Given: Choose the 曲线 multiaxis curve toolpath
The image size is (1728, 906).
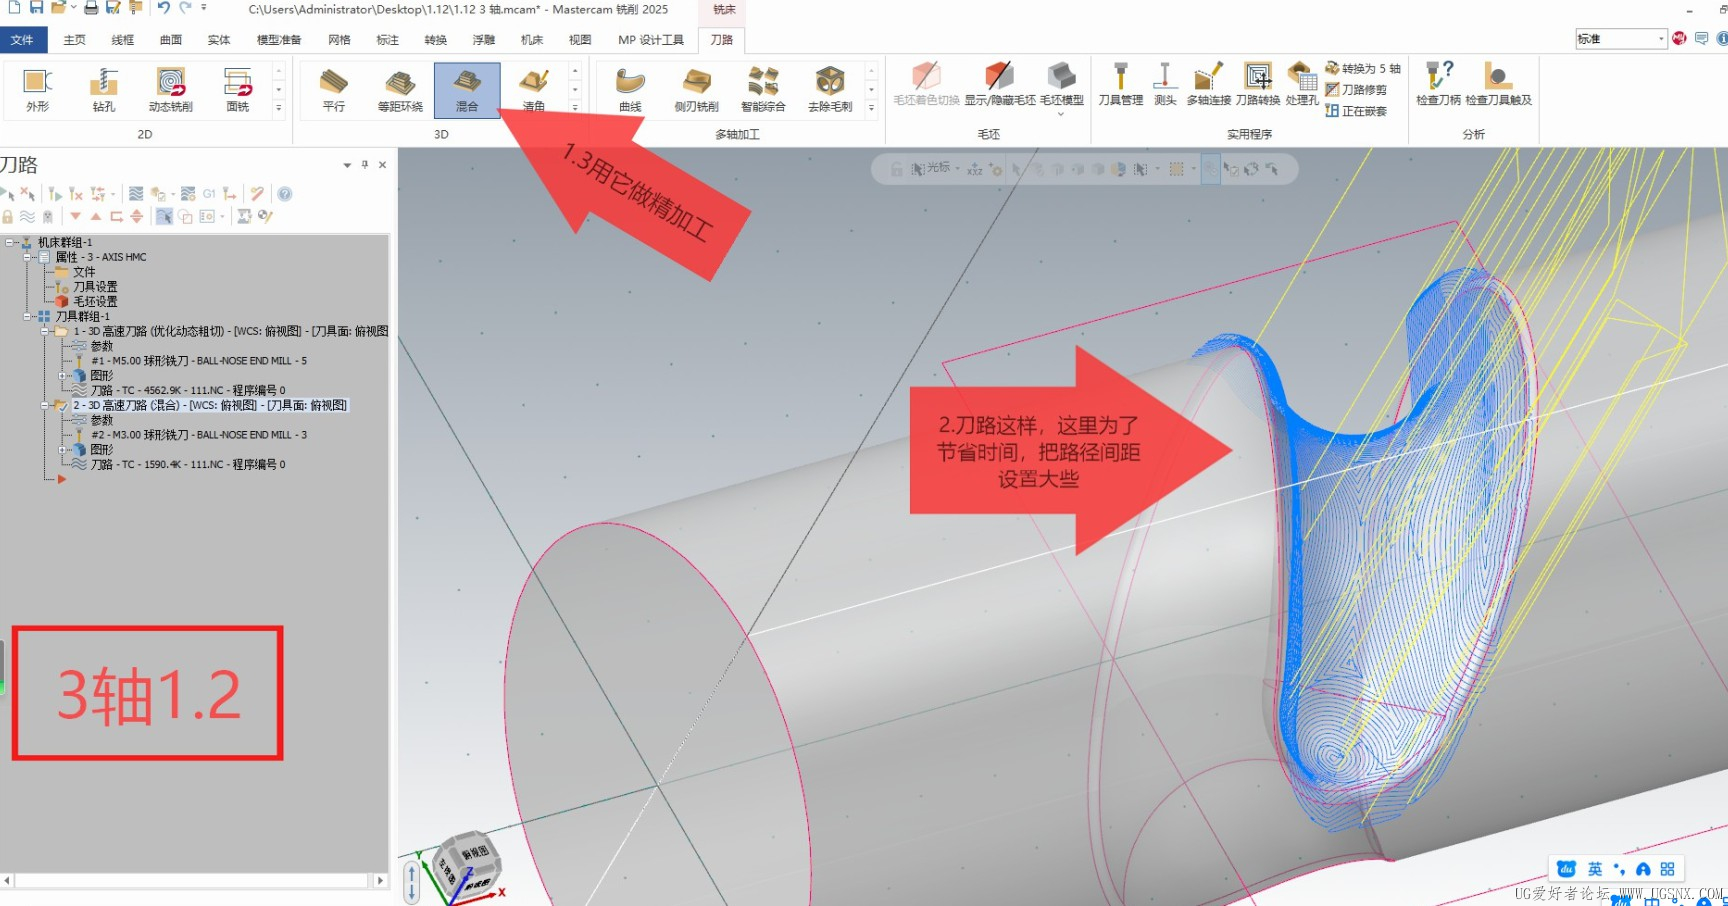Looking at the screenshot, I should [630, 90].
